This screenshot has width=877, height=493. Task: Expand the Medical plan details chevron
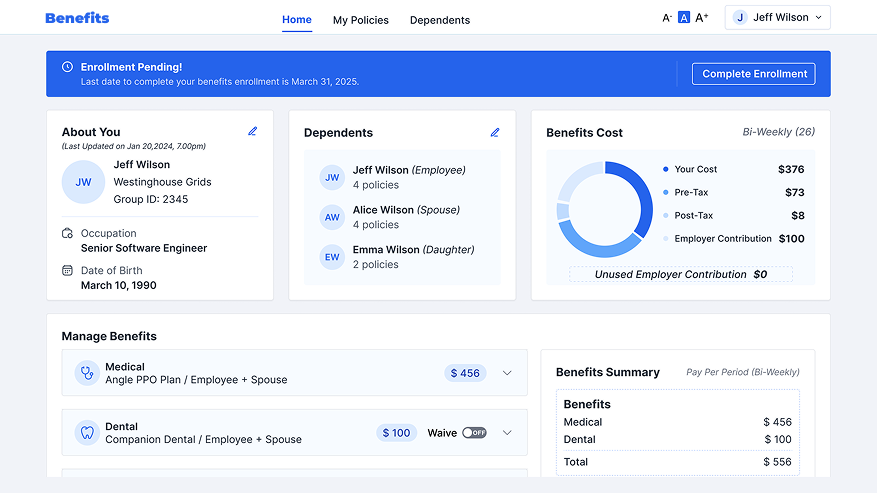click(x=507, y=373)
